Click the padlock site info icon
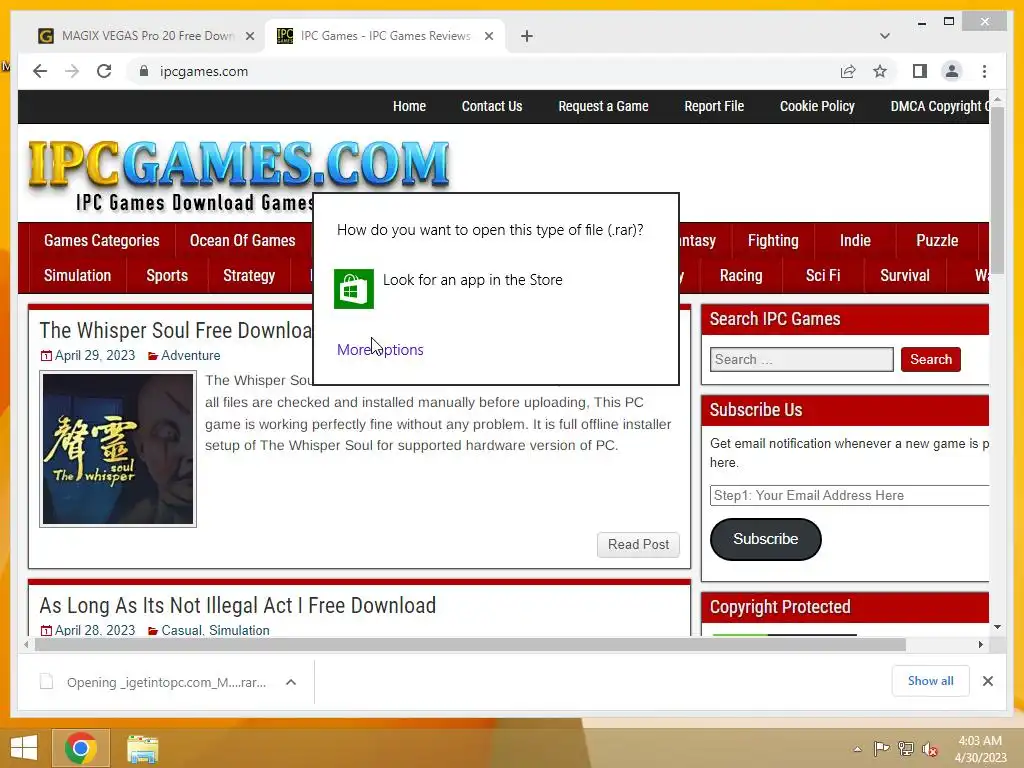1024x768 pixels. 144,71
